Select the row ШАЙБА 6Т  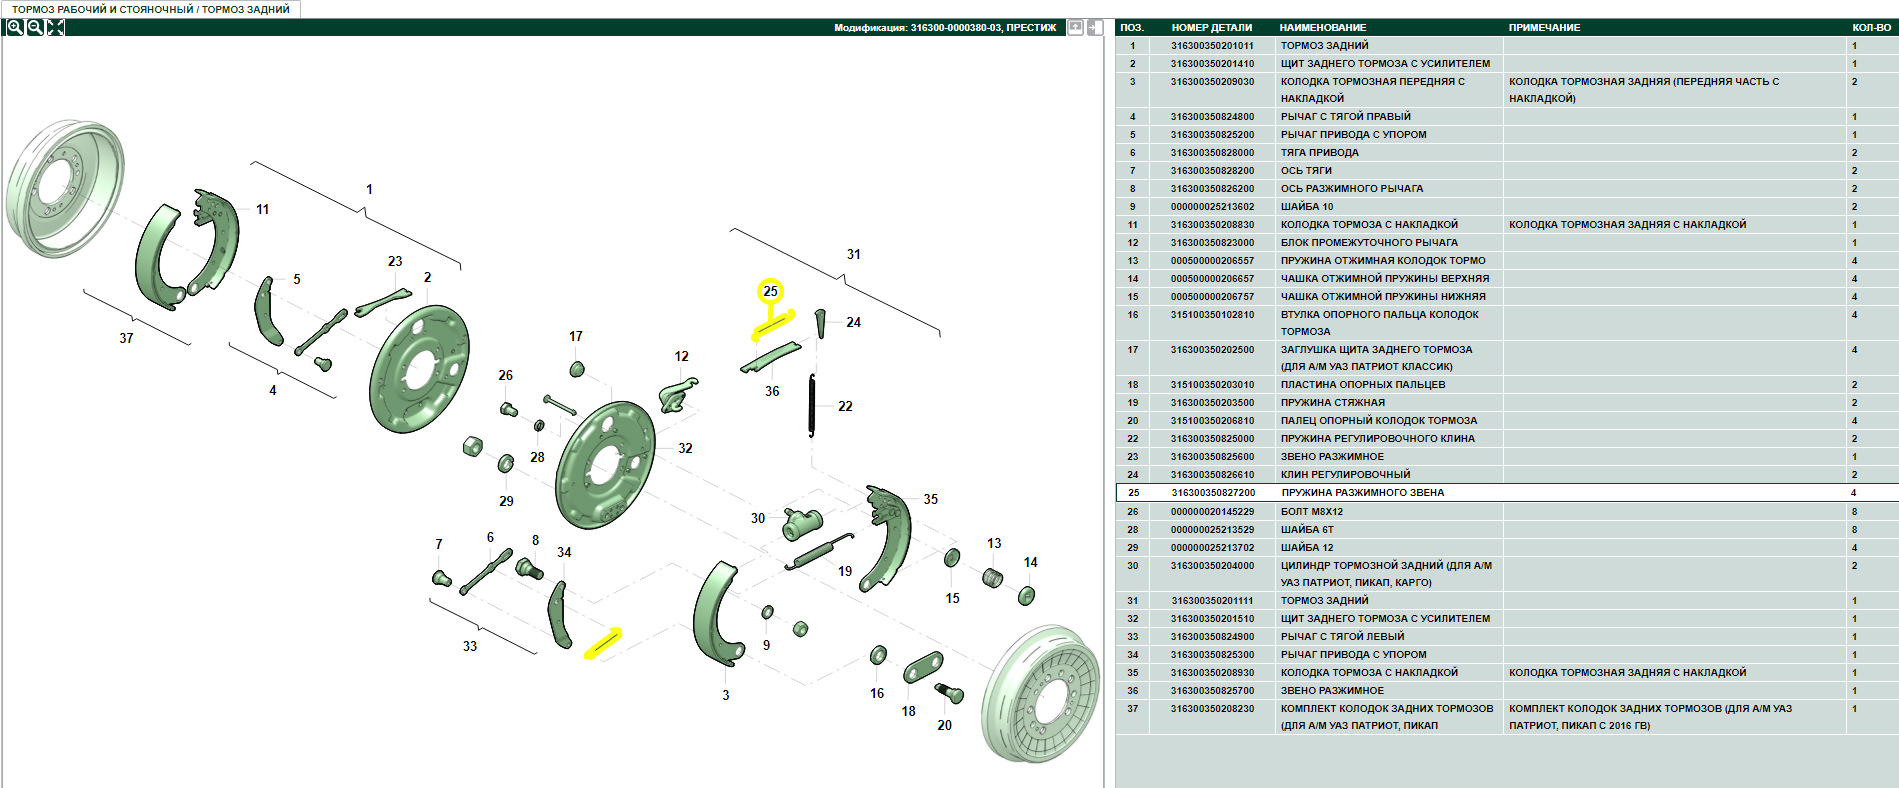[1507, 529]
